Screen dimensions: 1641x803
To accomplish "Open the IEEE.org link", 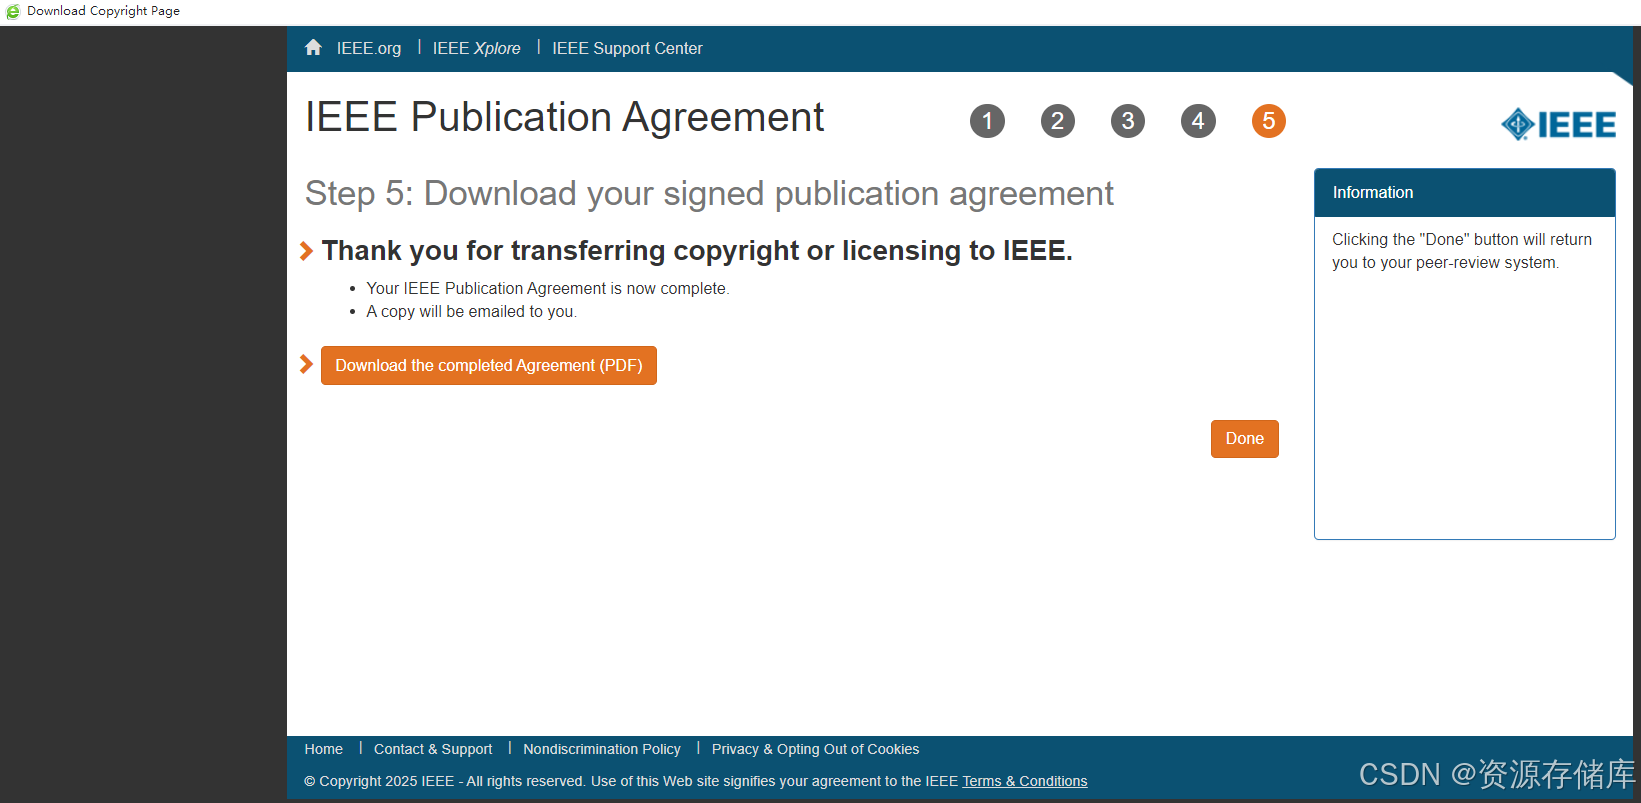I will pos(369,48).
